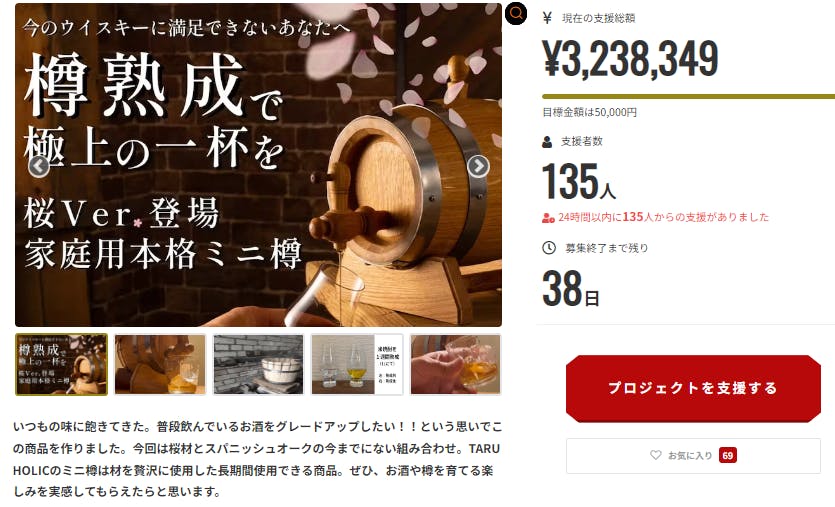Click the 24時間以内に135人 support notice
Image resolution: width=835 pixels, height=507 pixels.
coord(663,217)
